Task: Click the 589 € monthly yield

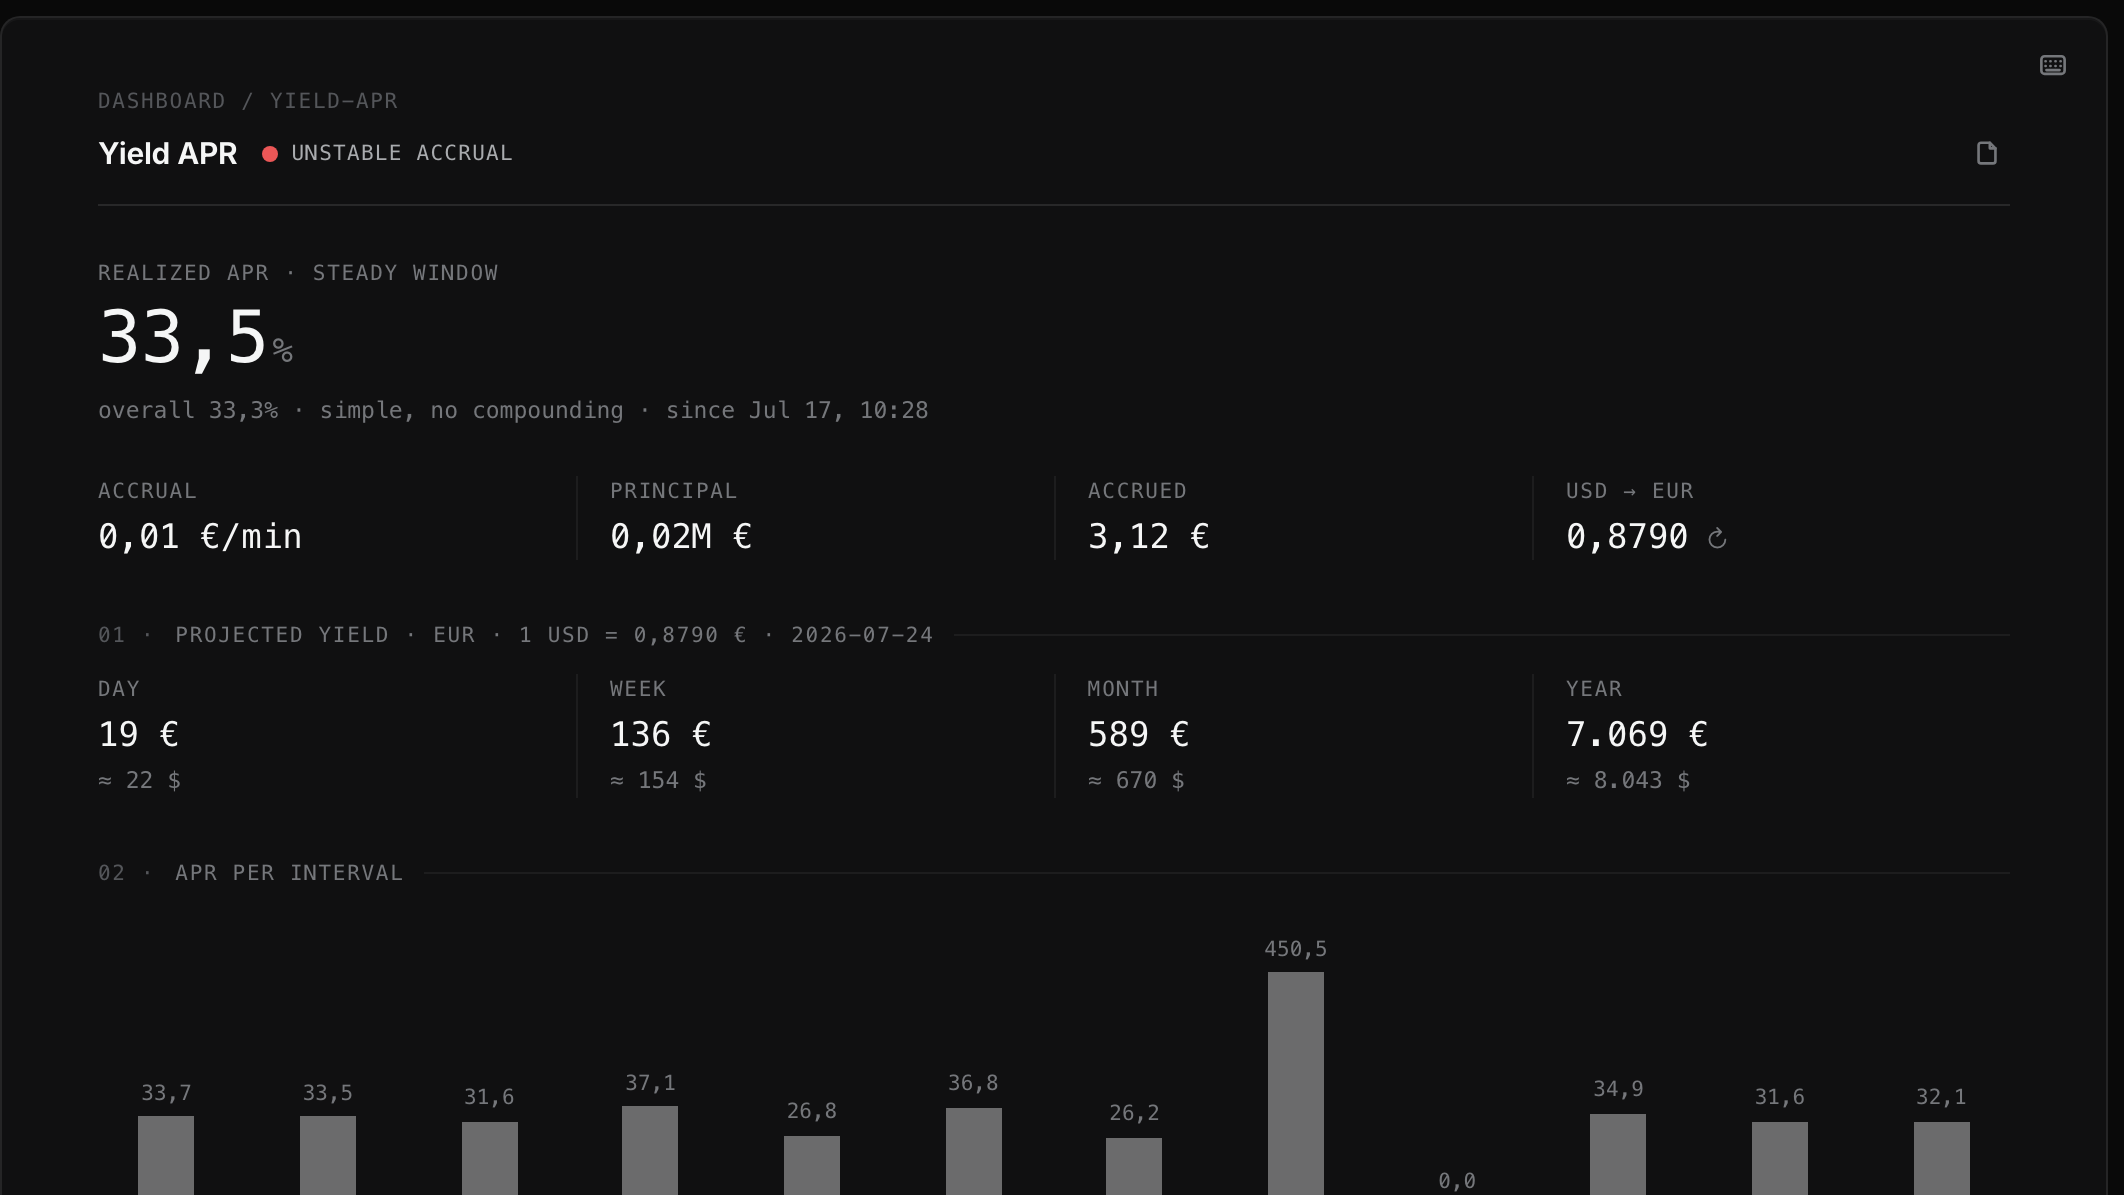Action: (x=1139, y=735)
